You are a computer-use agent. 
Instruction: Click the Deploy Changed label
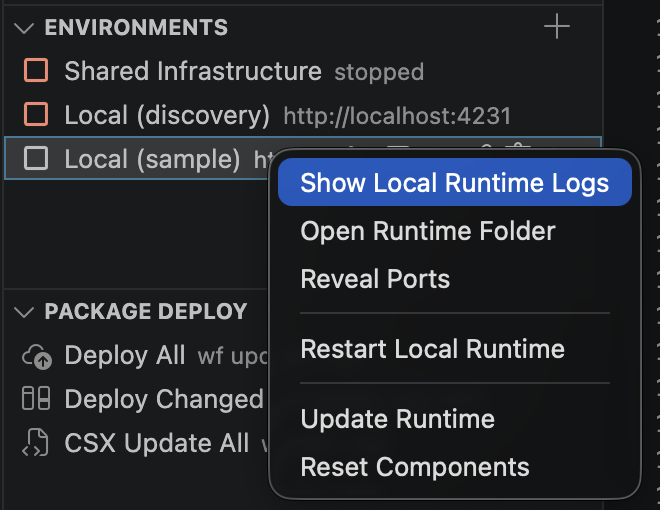tap(164, 399)
